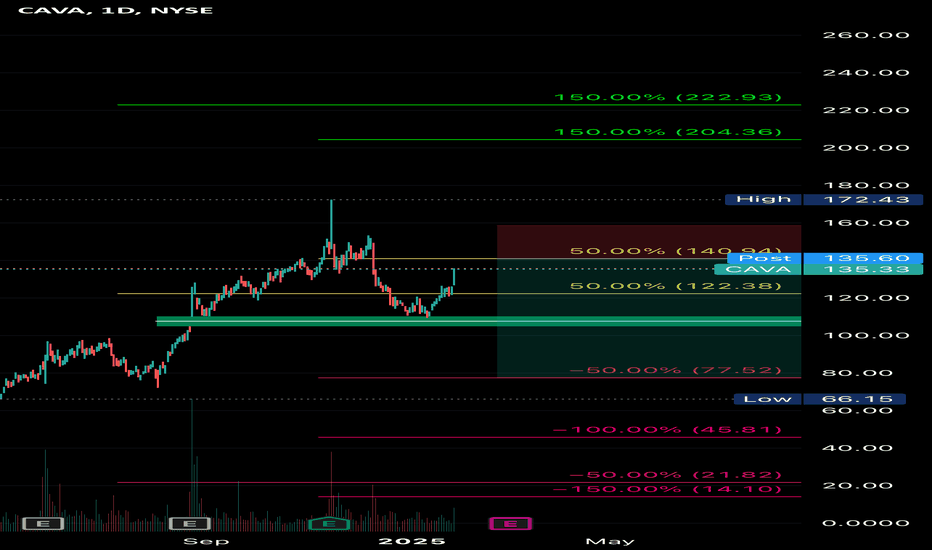Click the teal "CAVA" symbol price label

(x=758, y=269)
